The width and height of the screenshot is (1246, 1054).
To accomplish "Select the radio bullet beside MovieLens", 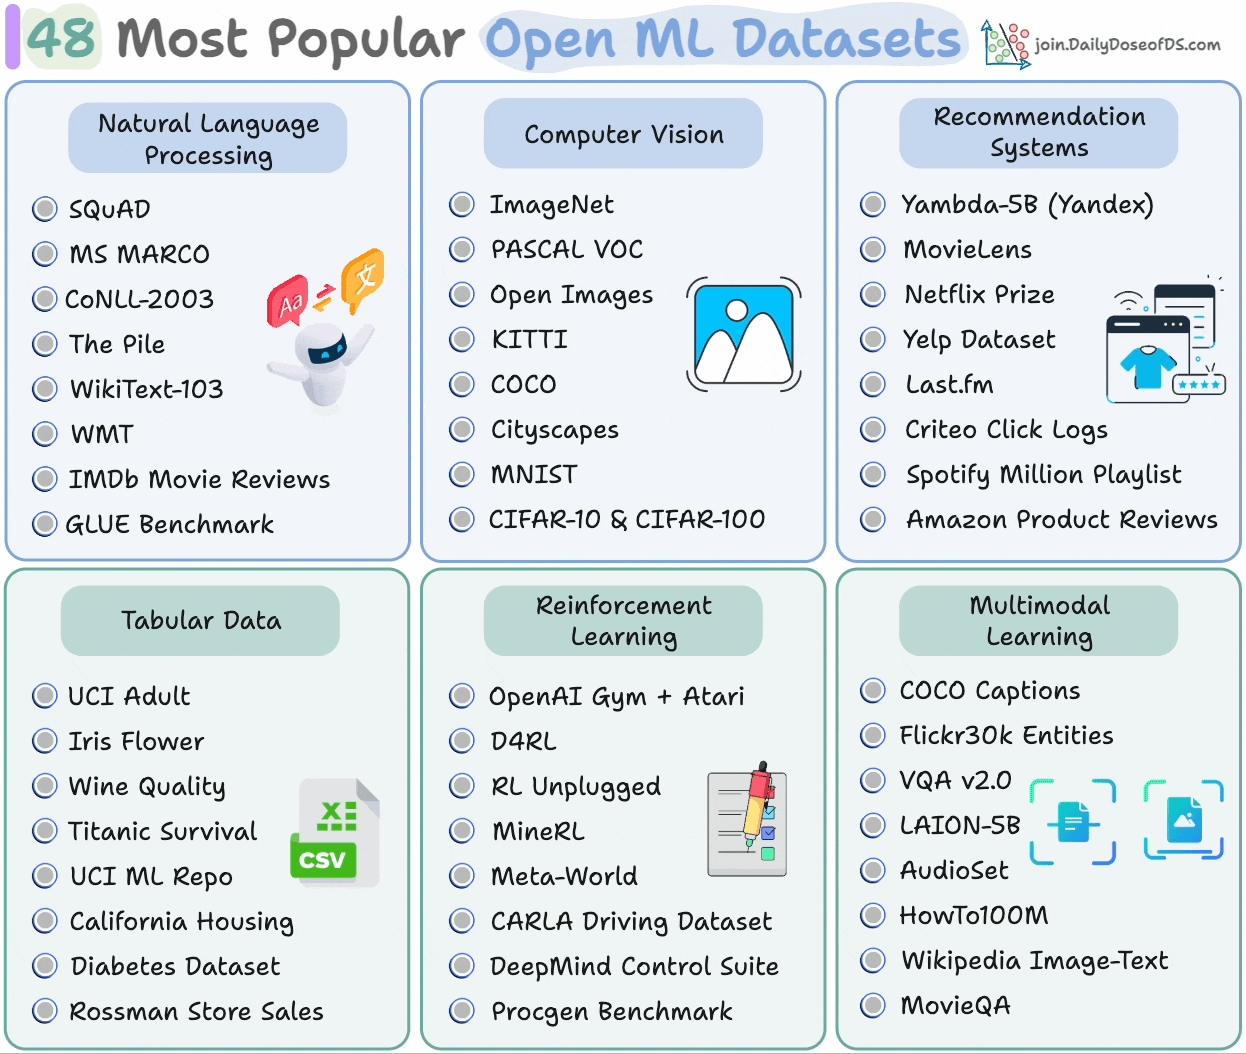I will tap(873, 249).
